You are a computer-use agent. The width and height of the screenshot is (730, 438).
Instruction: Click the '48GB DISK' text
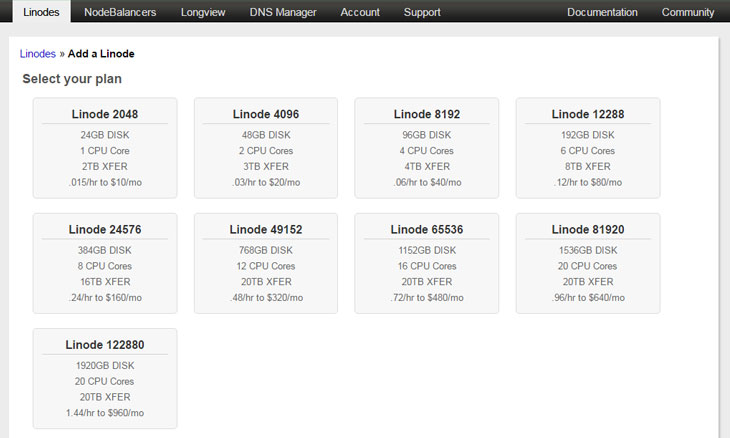pyautogui.click(x=266, y=135)
